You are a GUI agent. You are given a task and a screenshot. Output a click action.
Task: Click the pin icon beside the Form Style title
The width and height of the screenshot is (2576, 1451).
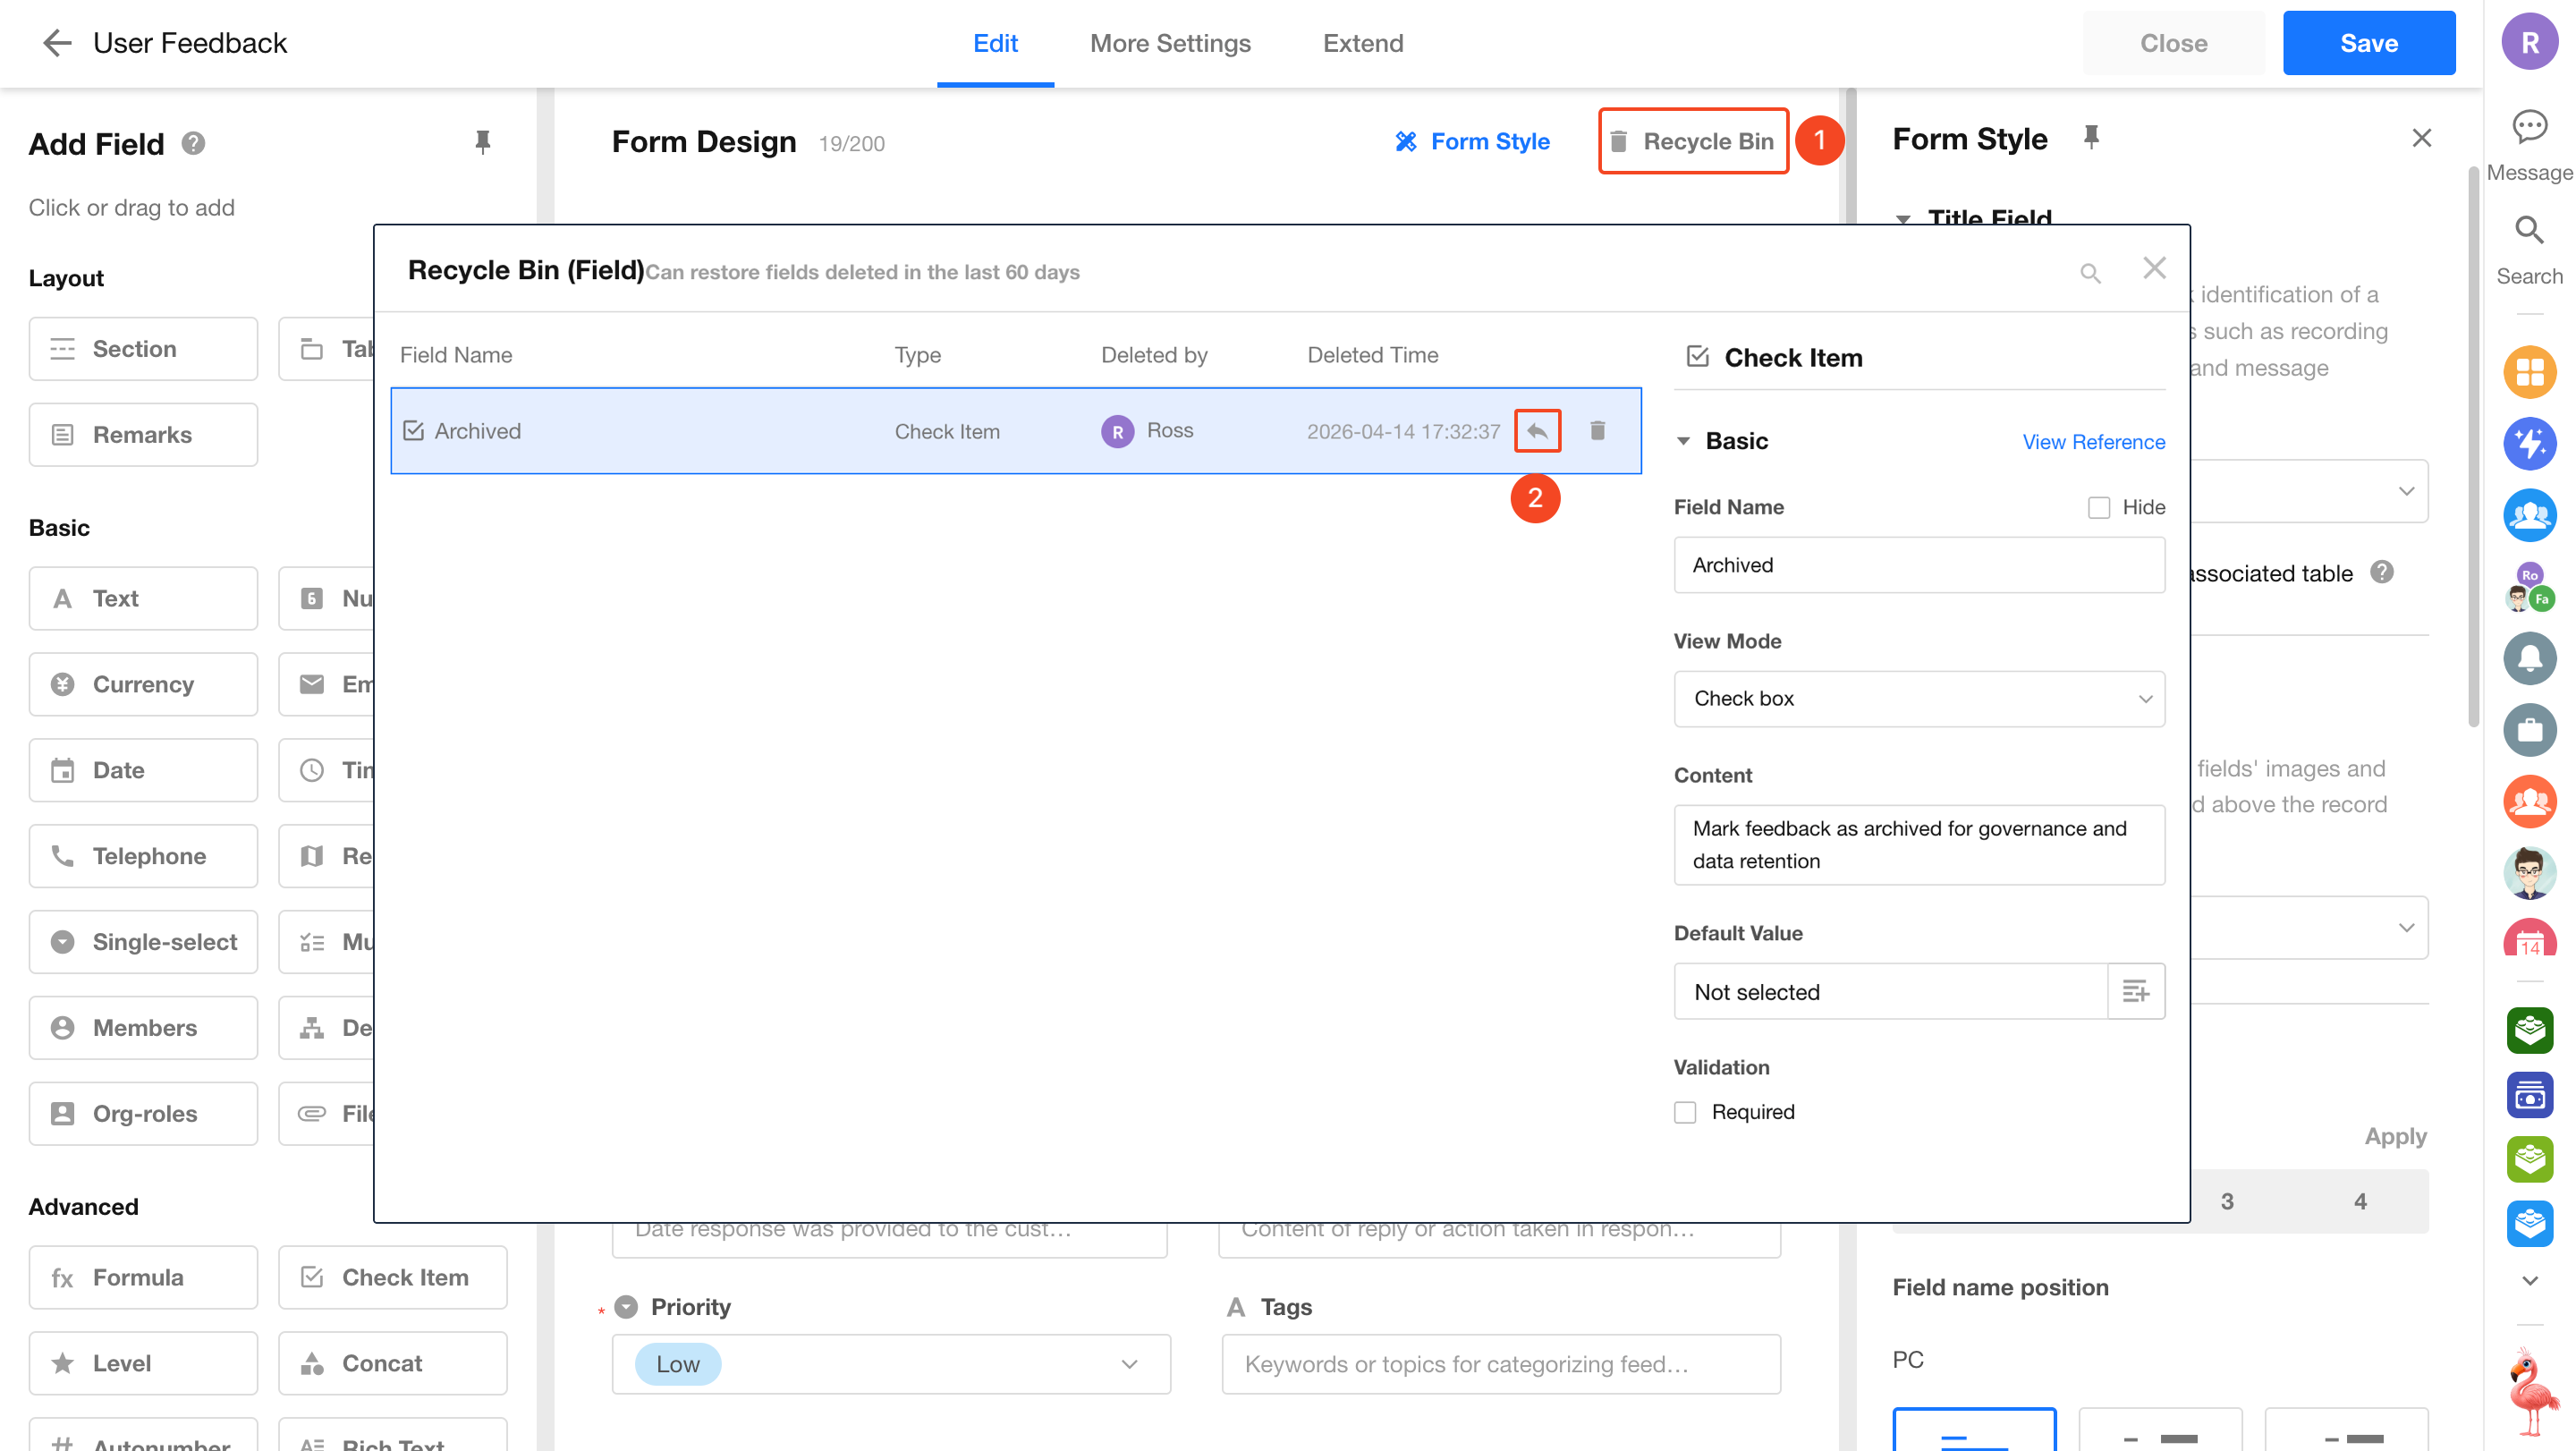[x=2091, y=137]
